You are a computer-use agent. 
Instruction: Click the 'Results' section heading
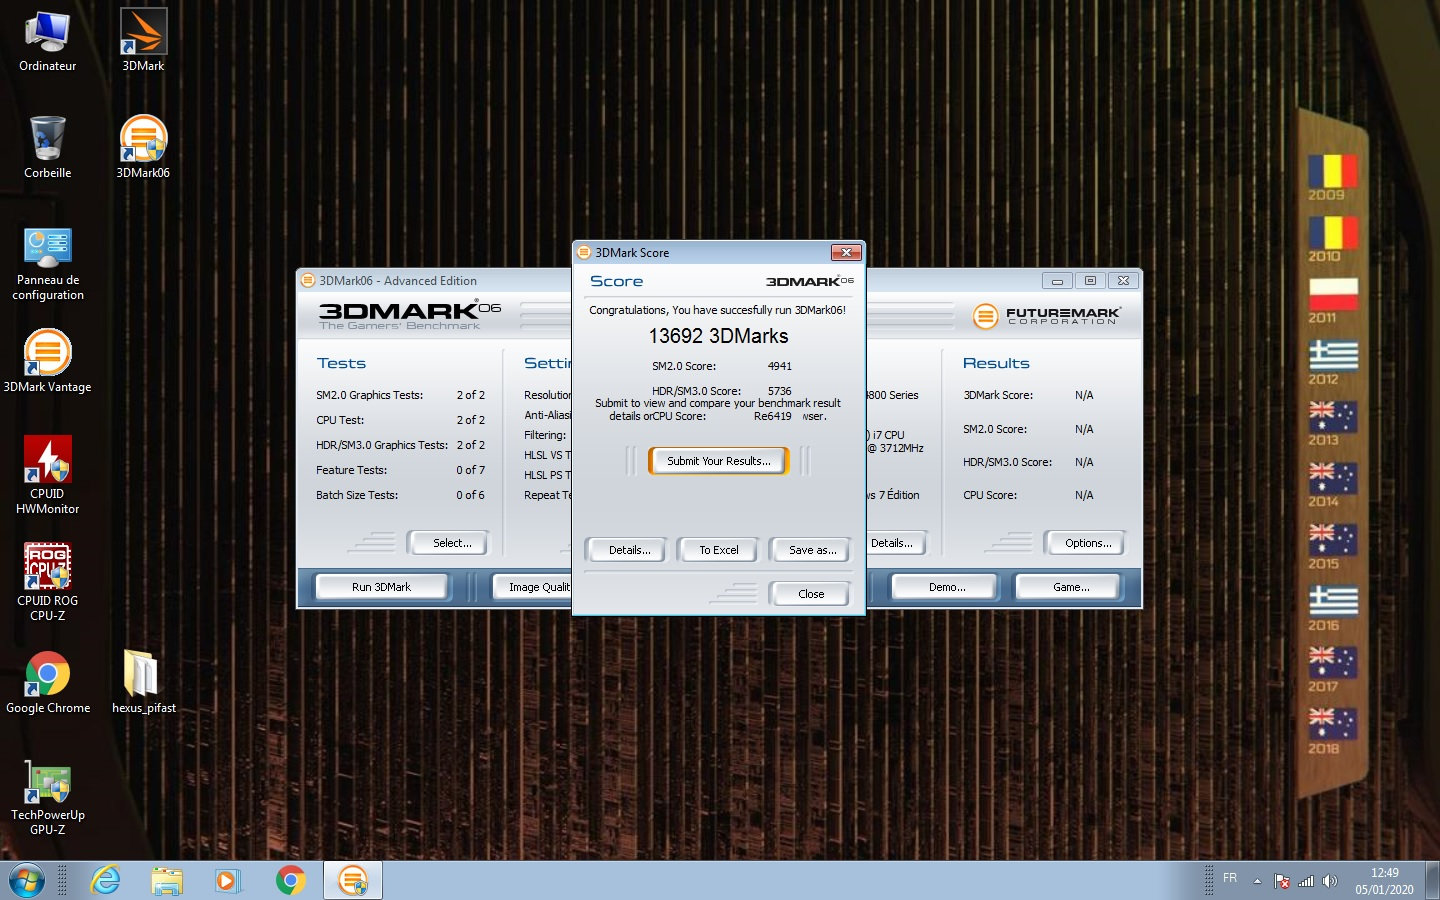coord(996,363)
